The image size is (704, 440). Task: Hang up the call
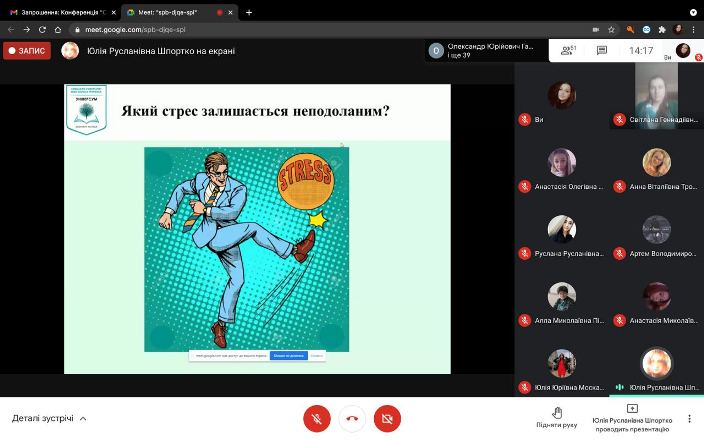pos(352,418)
